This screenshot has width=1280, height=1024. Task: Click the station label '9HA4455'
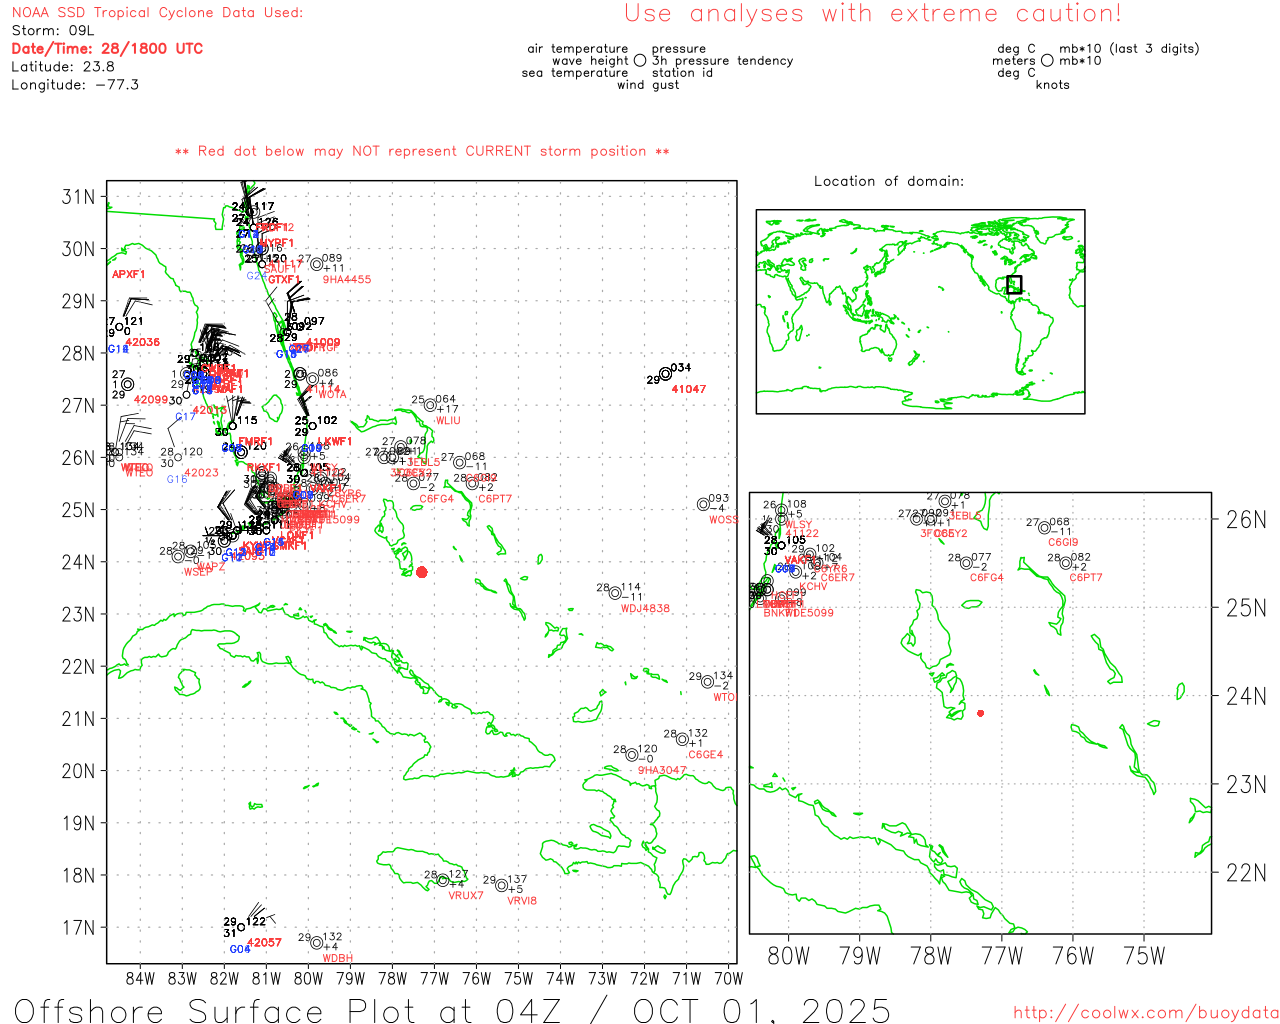click(x=347, y=280)
